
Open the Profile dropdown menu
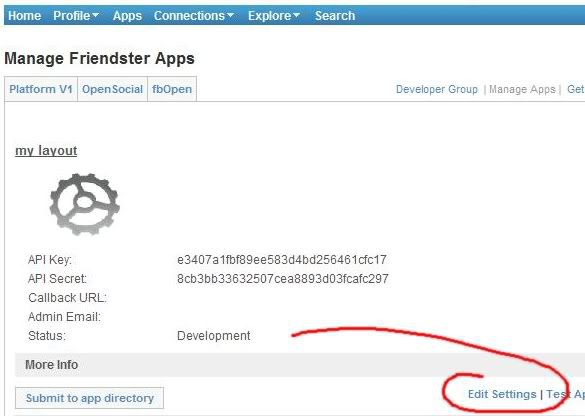[76, 16]
